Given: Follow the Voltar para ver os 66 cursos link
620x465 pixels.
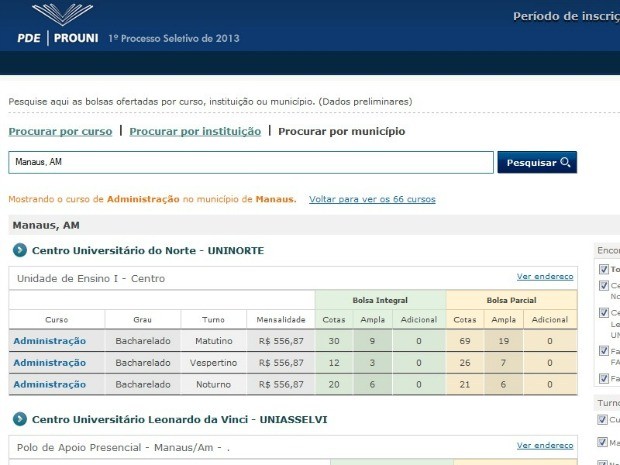Looking at the screenshot, I should click(x=372, y=199).
